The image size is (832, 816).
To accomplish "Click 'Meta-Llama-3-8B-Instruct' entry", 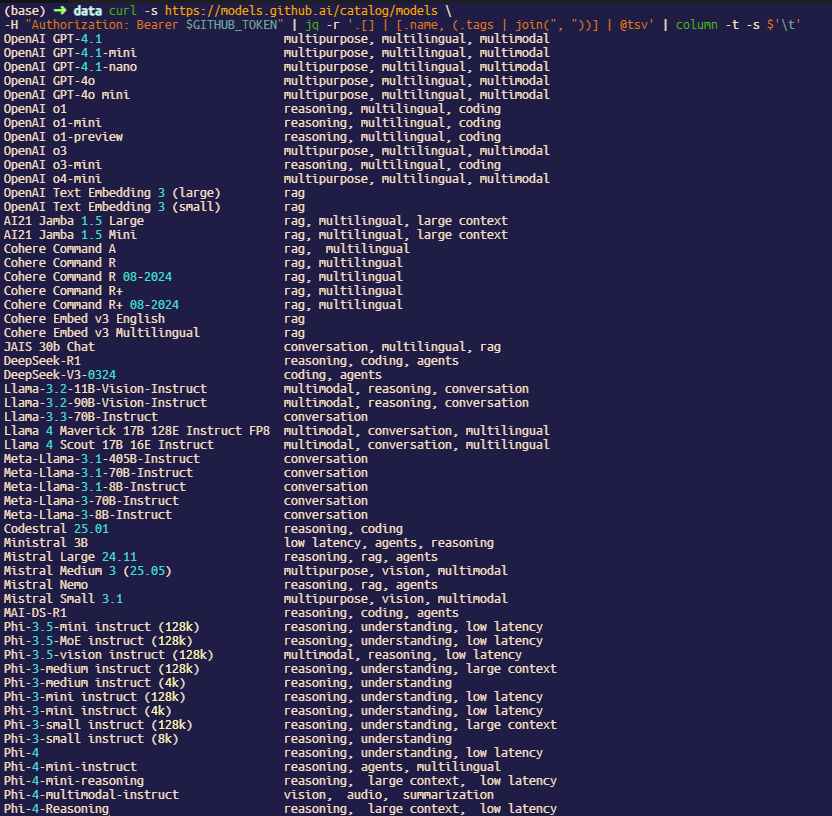I will (88, 515).
